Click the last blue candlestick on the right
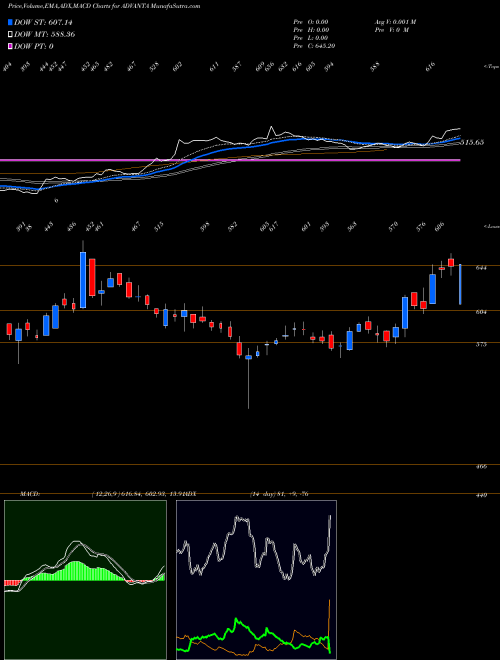500x660 pixels. [x=460, y=284]
